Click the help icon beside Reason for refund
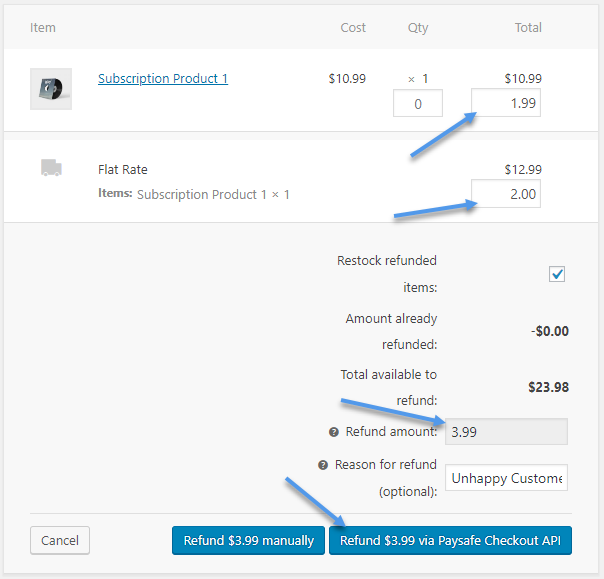The width and height of the screenshot is (604, 579). [323, 465]
